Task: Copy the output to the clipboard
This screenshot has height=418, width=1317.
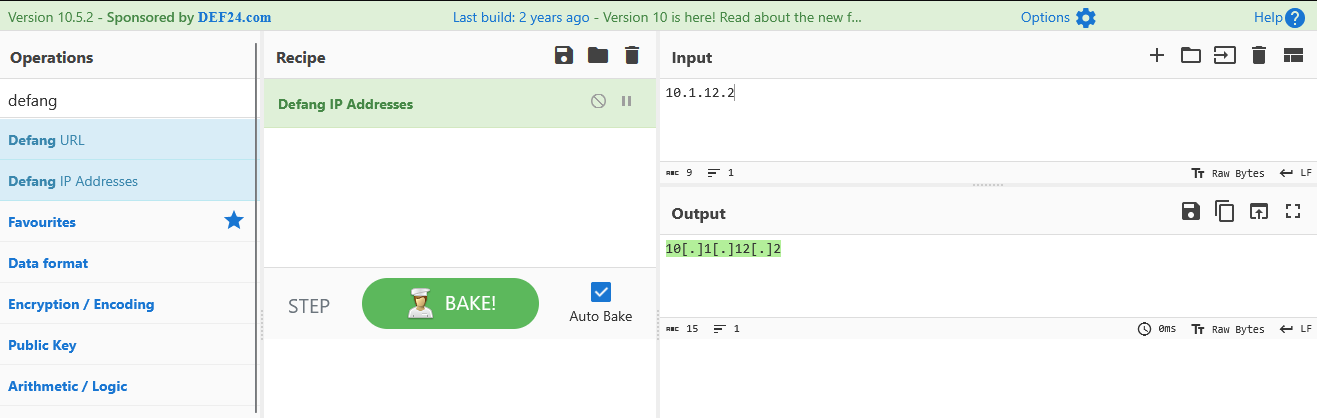Action: tap(1225, 211)
